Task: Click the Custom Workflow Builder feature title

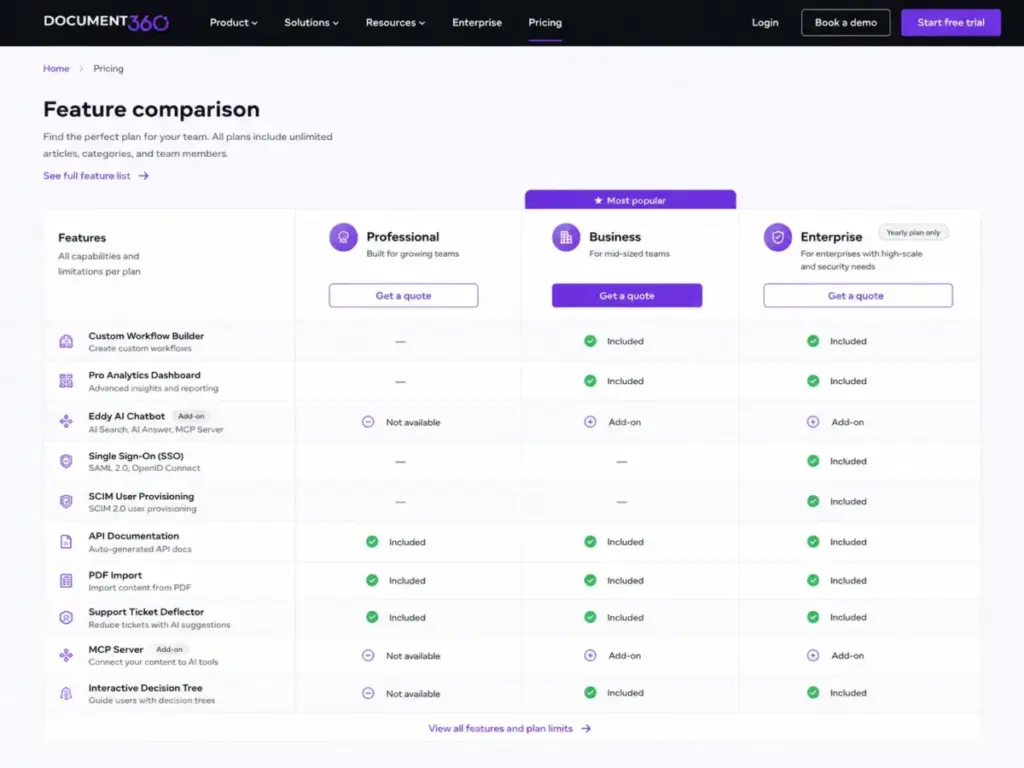Action: click(x=146, y=336)
